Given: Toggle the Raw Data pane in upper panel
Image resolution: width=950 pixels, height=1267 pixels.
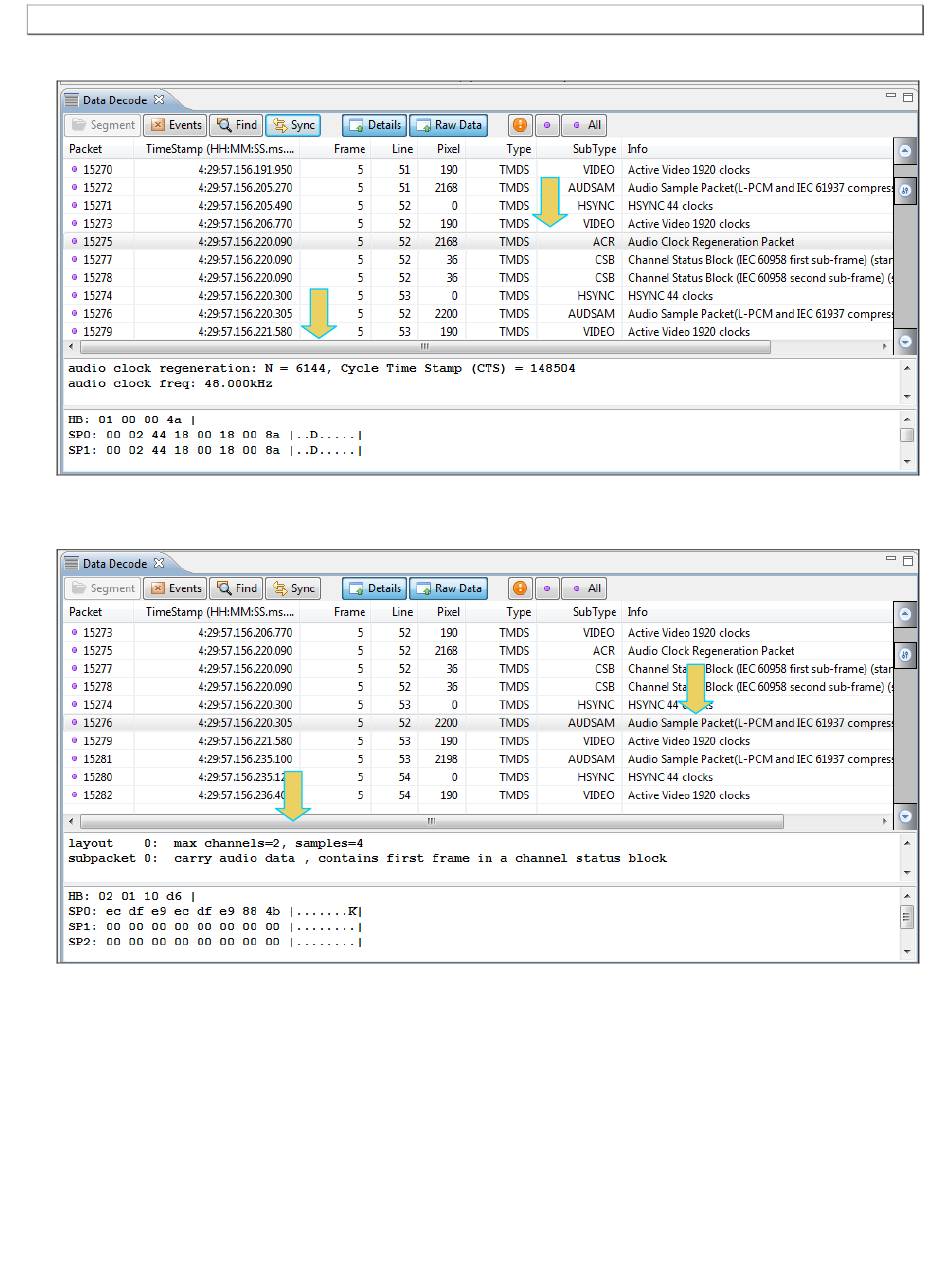Looking at the screenshot, I should [x=448, y=125].
